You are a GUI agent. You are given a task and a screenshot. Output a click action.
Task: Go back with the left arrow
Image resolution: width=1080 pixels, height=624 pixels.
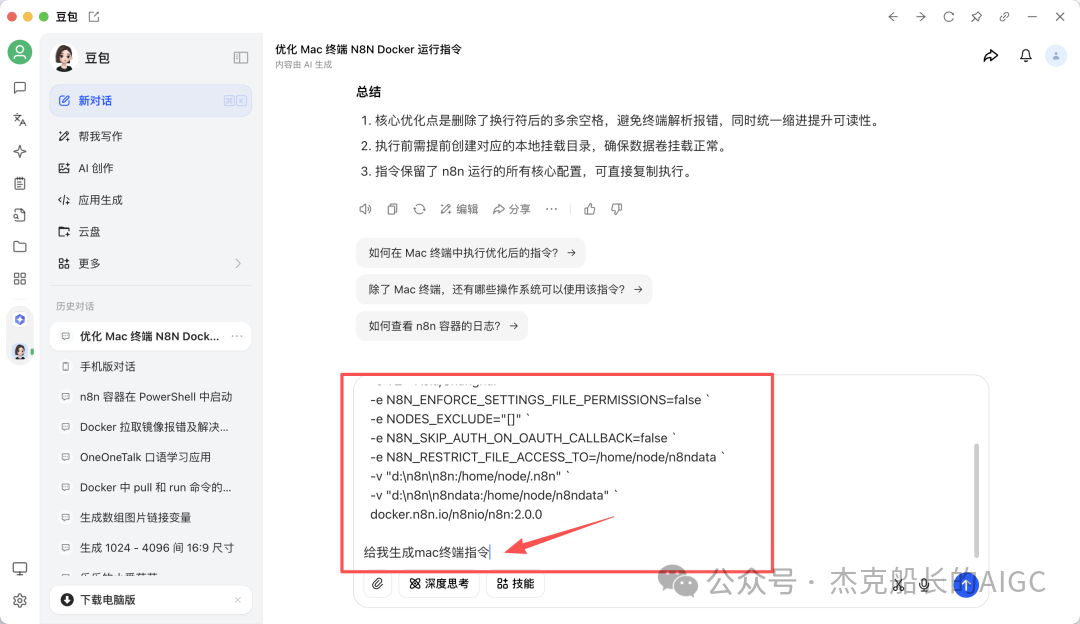coord(893,17)
